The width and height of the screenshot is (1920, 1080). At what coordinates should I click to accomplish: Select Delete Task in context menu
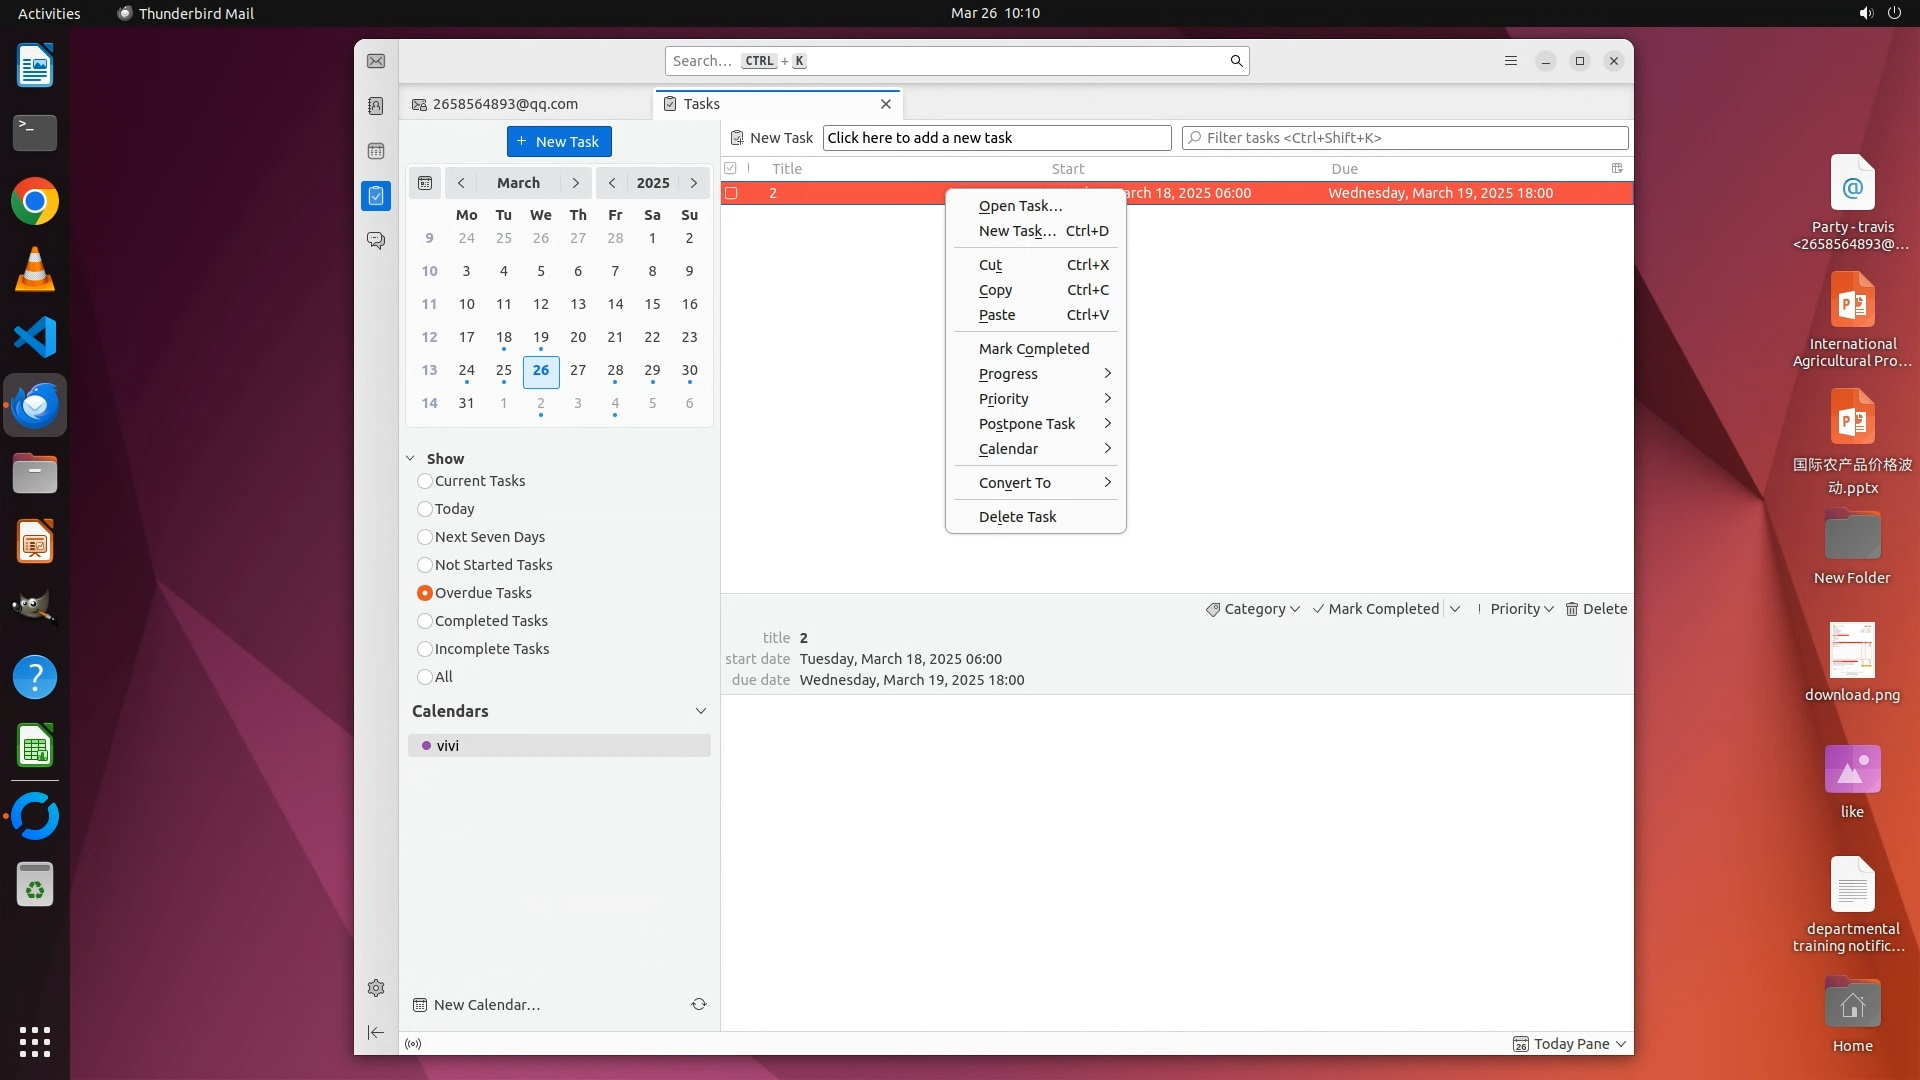(x=1017, y=517)
